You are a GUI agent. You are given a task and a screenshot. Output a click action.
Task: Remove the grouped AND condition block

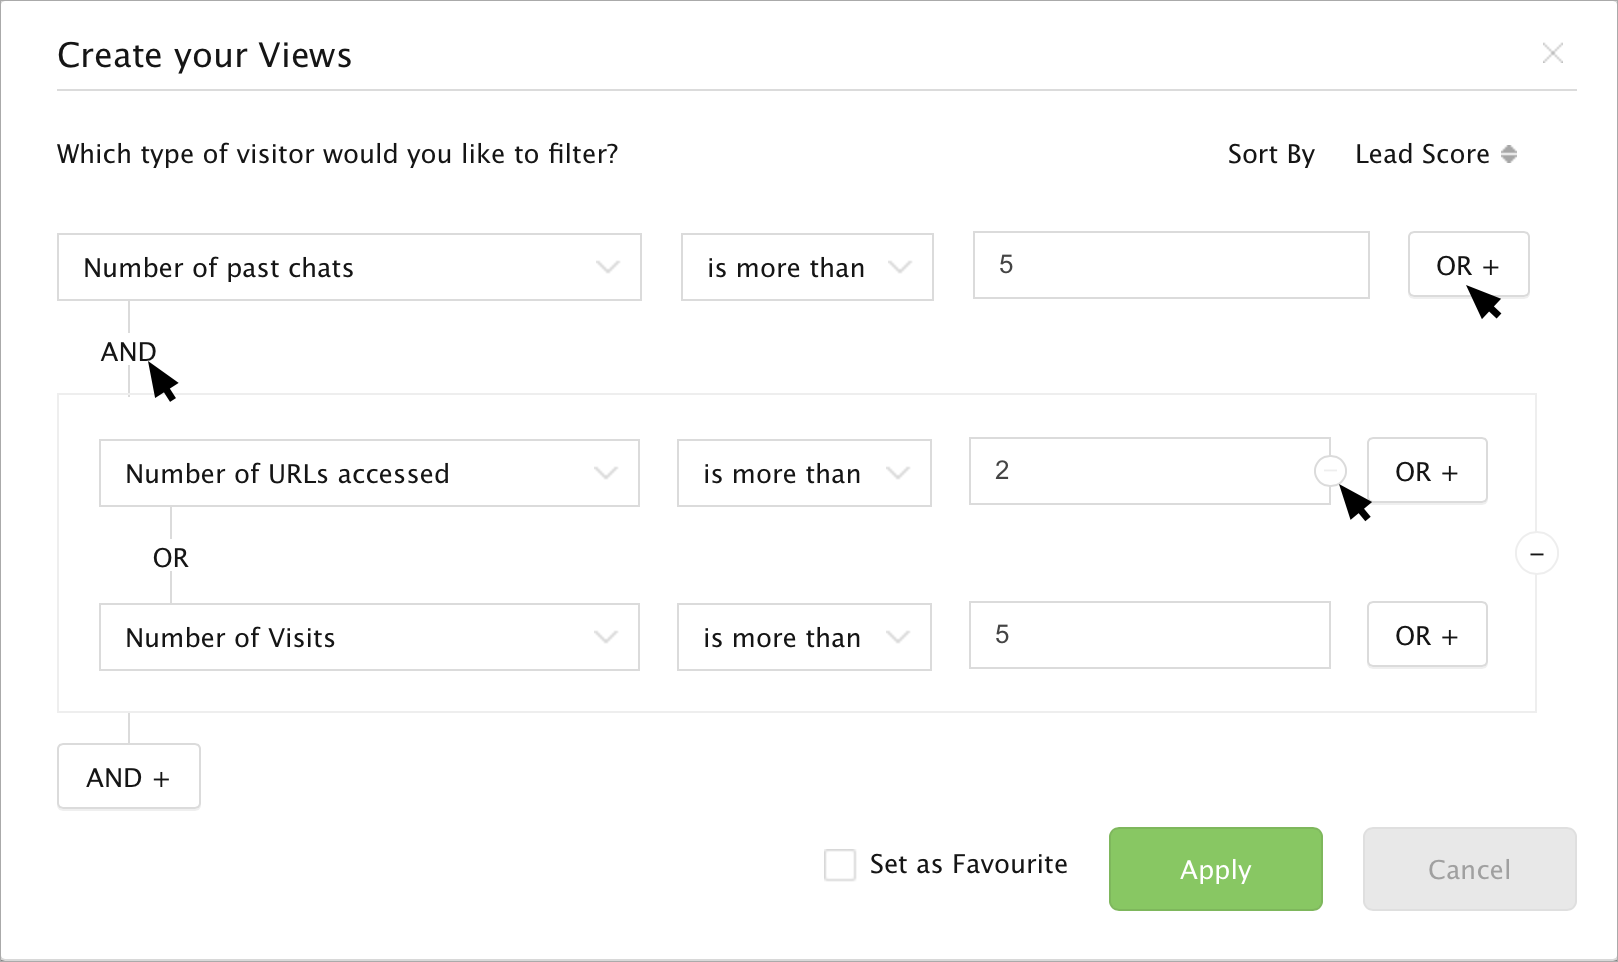click(x=1536, y=553)
